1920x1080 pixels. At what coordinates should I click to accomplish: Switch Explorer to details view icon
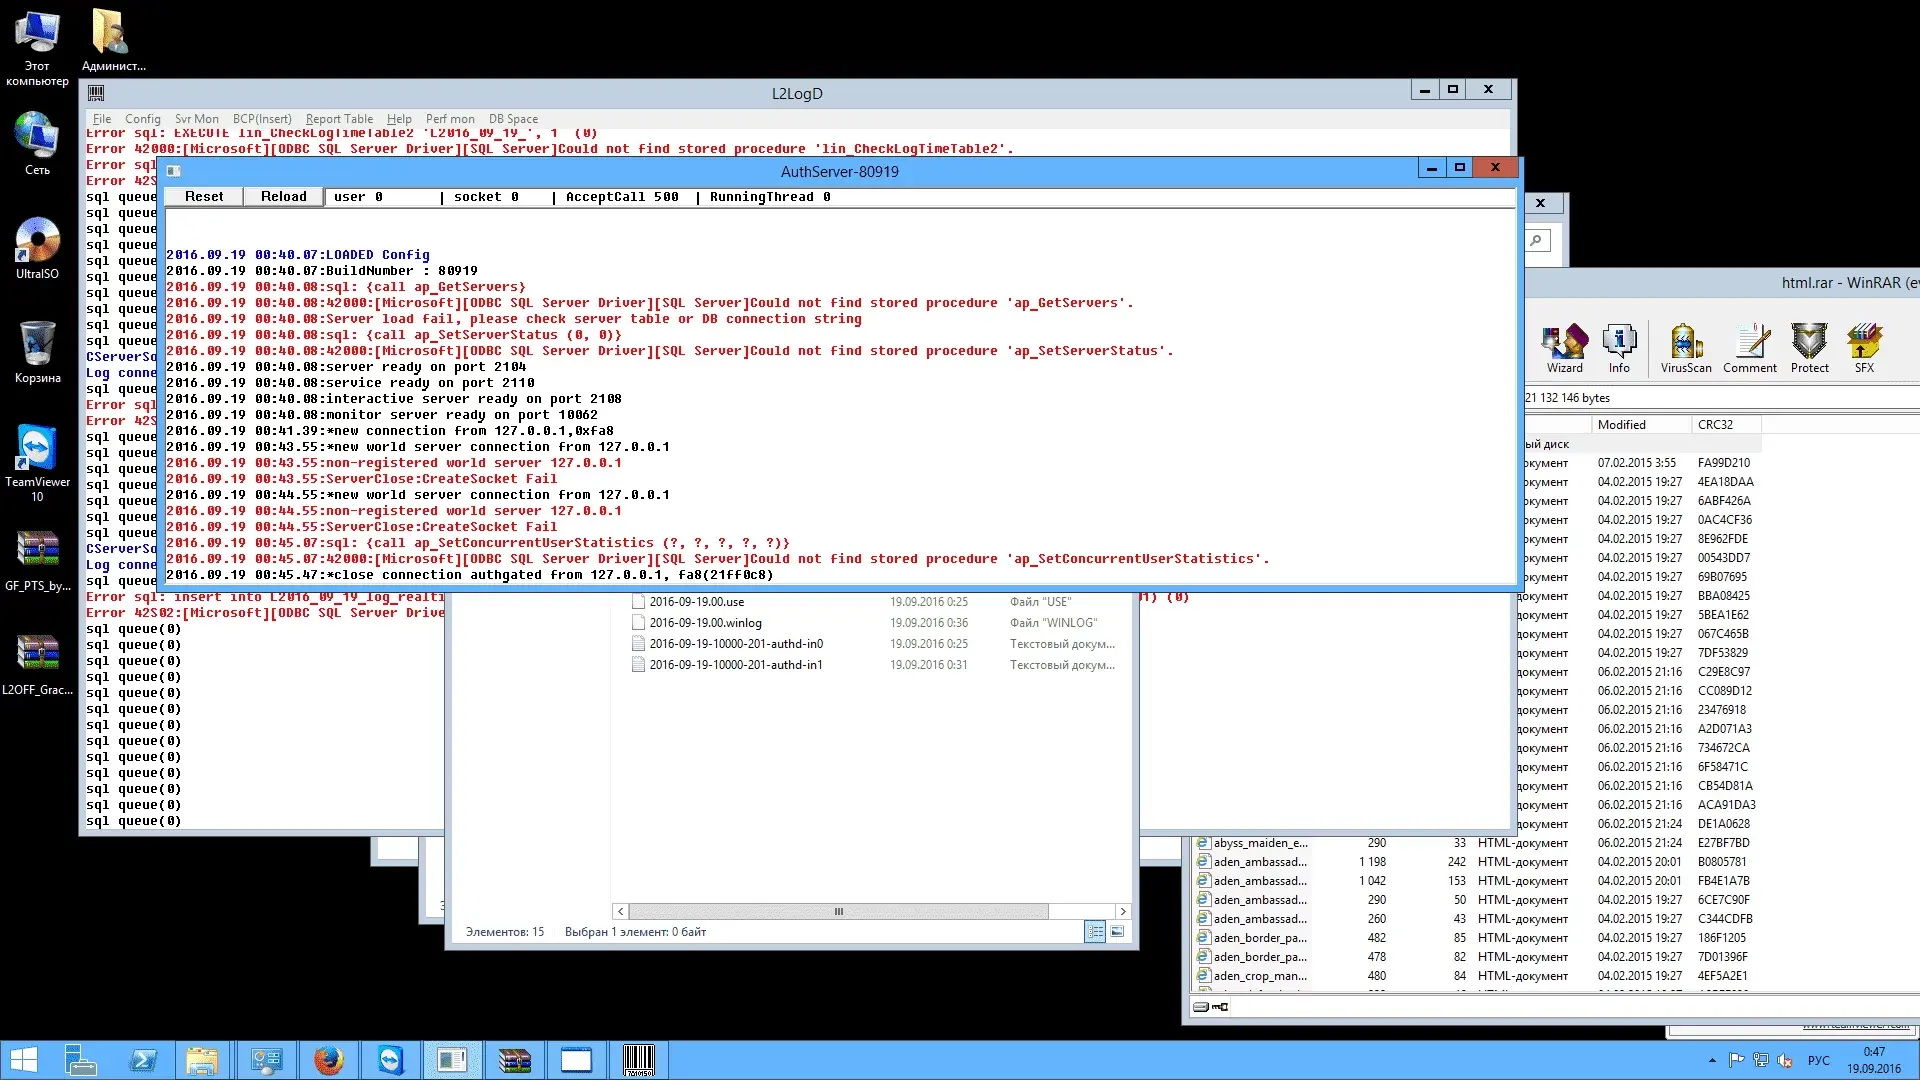[1095, 932]
